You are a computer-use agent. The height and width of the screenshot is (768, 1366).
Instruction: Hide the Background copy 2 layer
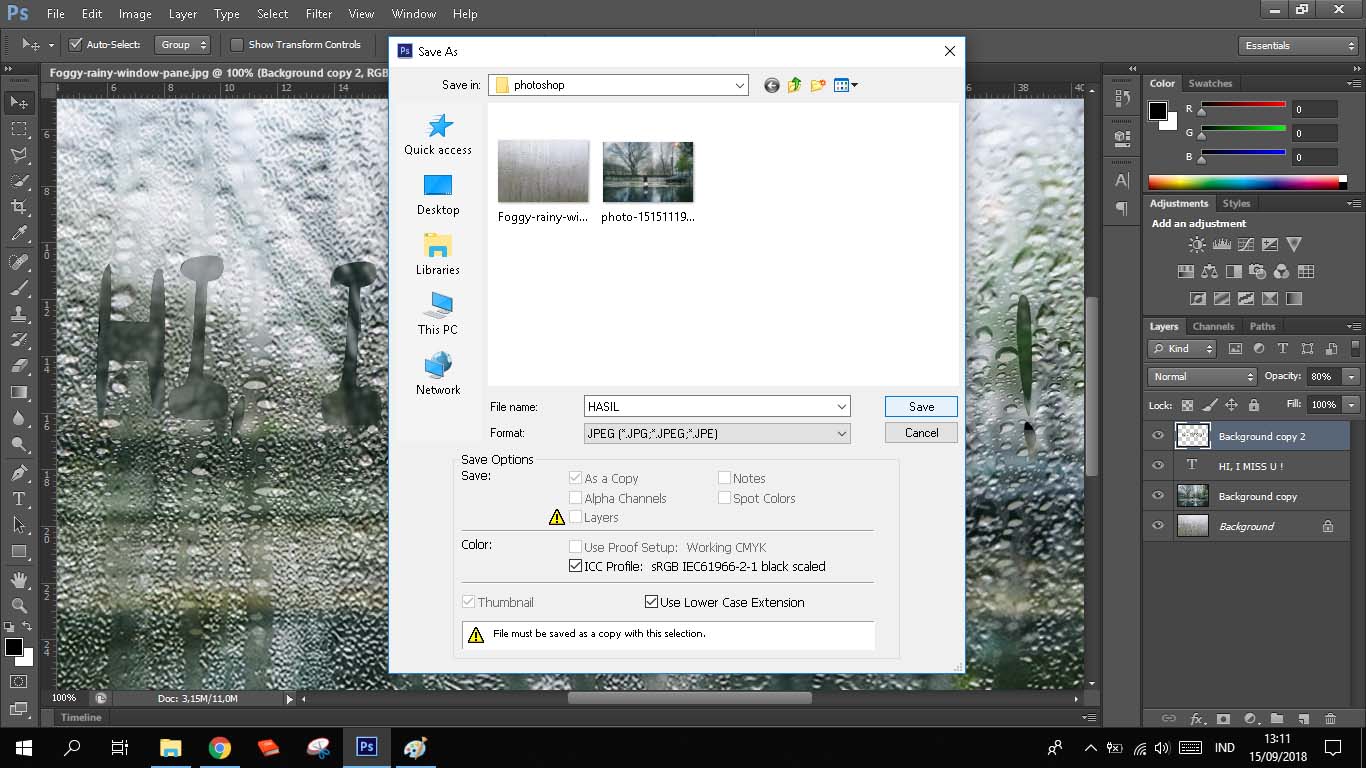tap(1158, 436)
